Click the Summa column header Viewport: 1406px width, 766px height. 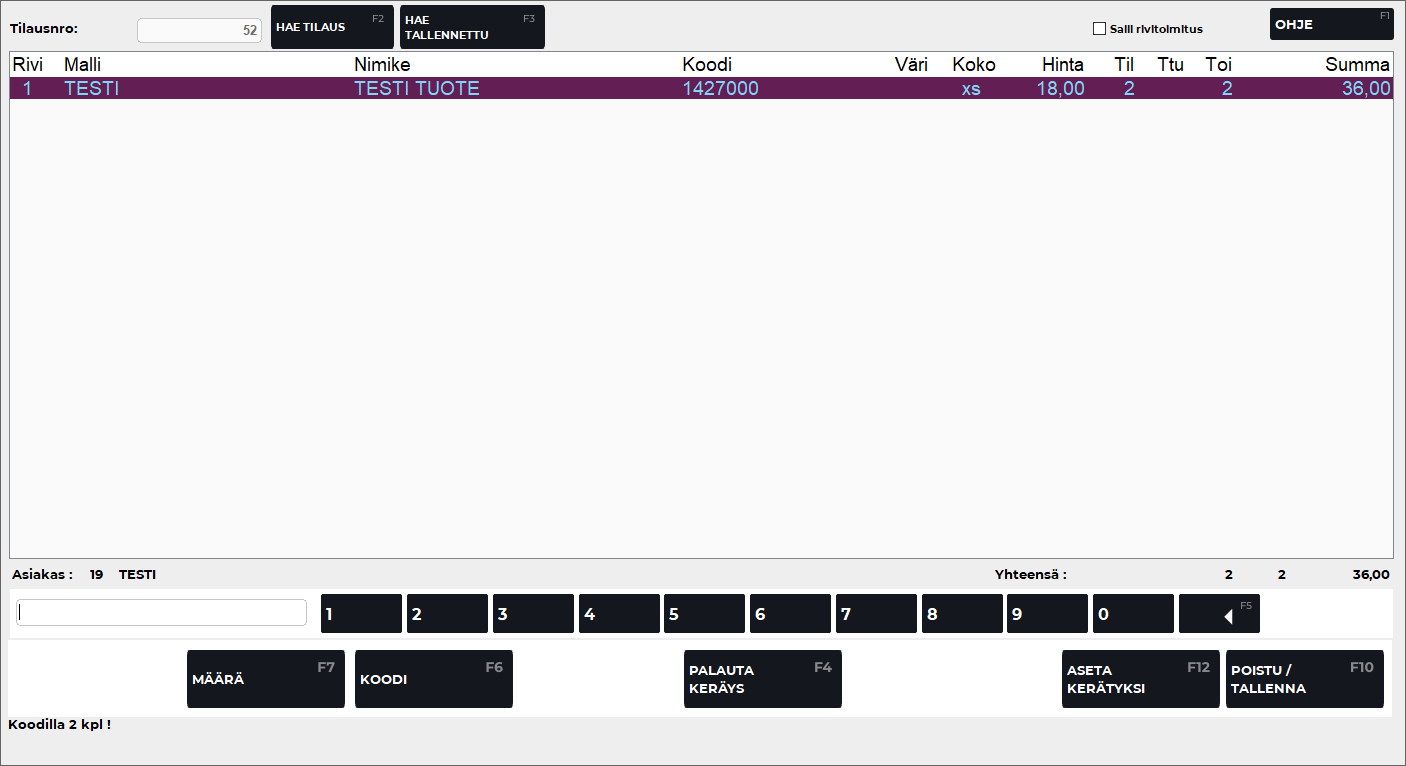coord(1357,65)
